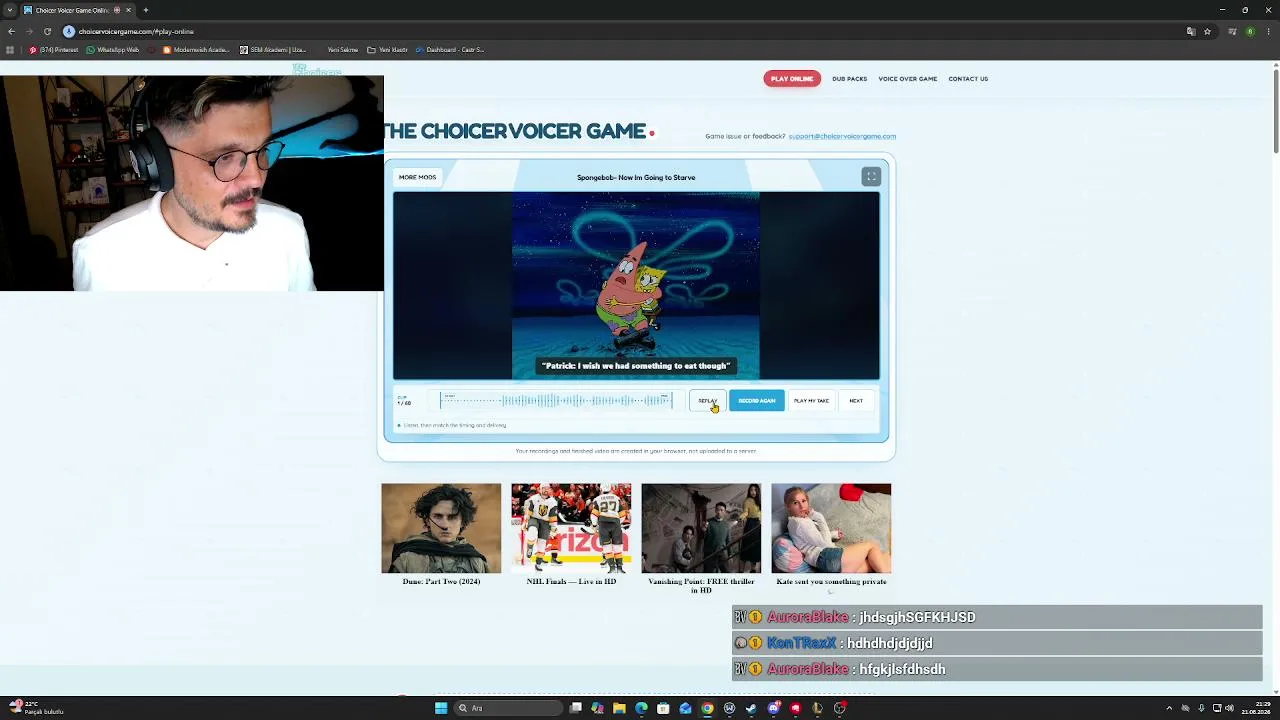1280x720 pixels.
Task: Open the Chrome three-dot menu
Action: click(x=1269, y=31)
